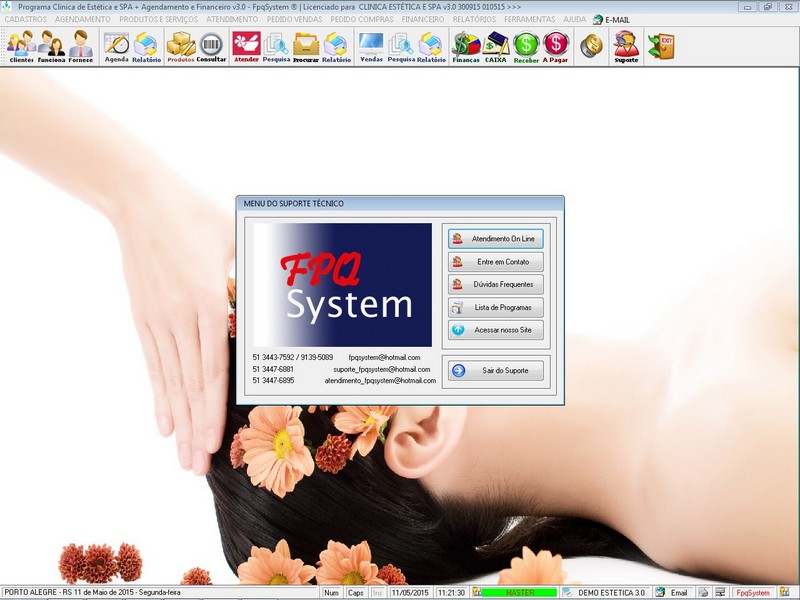Click the date 11/05/2015 in status bar
Screen dimensions: 800x600
(x=410, y=593)
